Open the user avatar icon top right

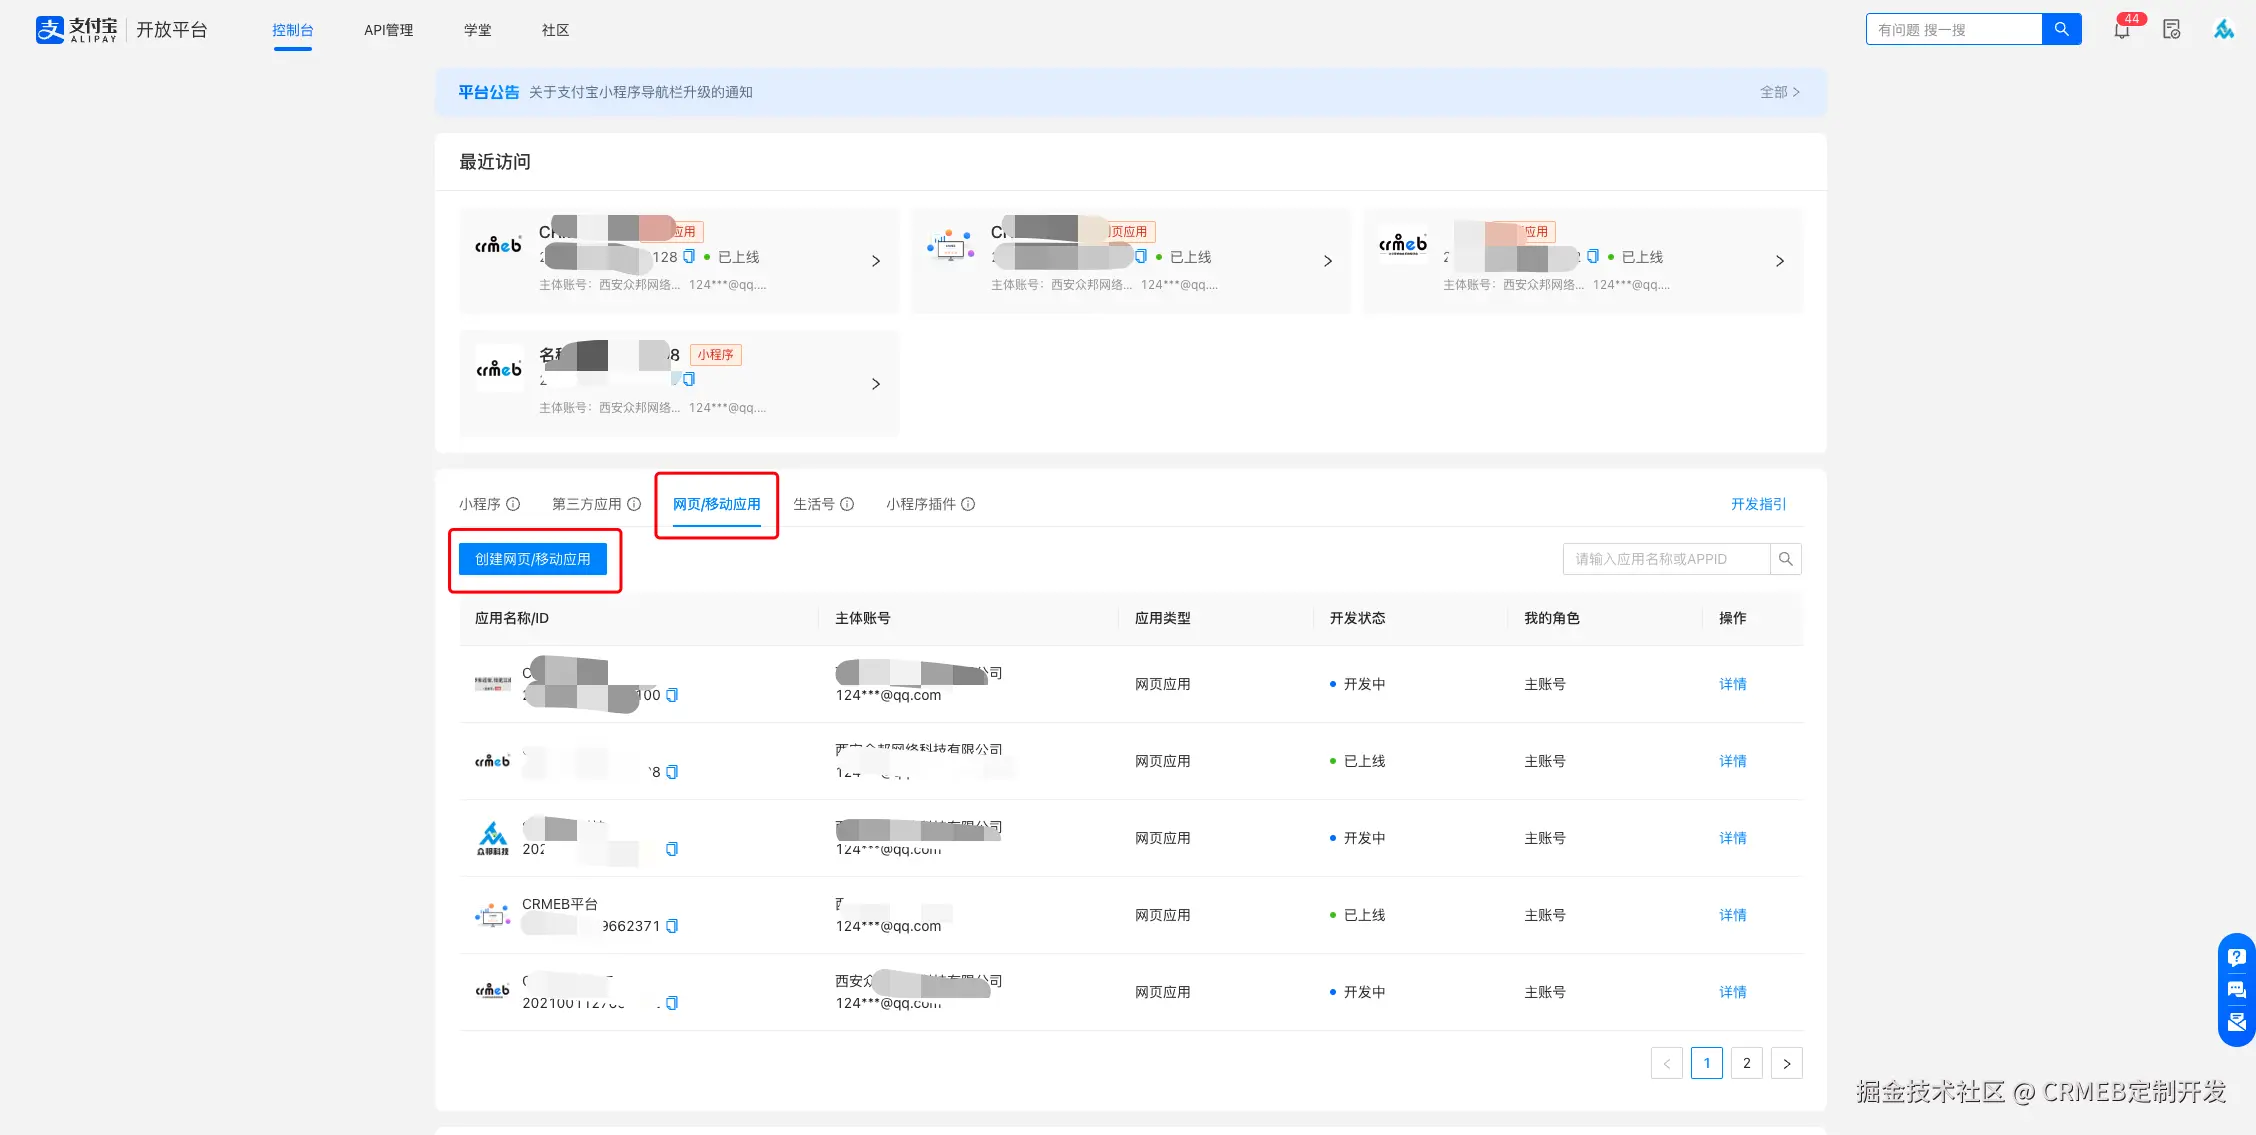pos(2223,30)
